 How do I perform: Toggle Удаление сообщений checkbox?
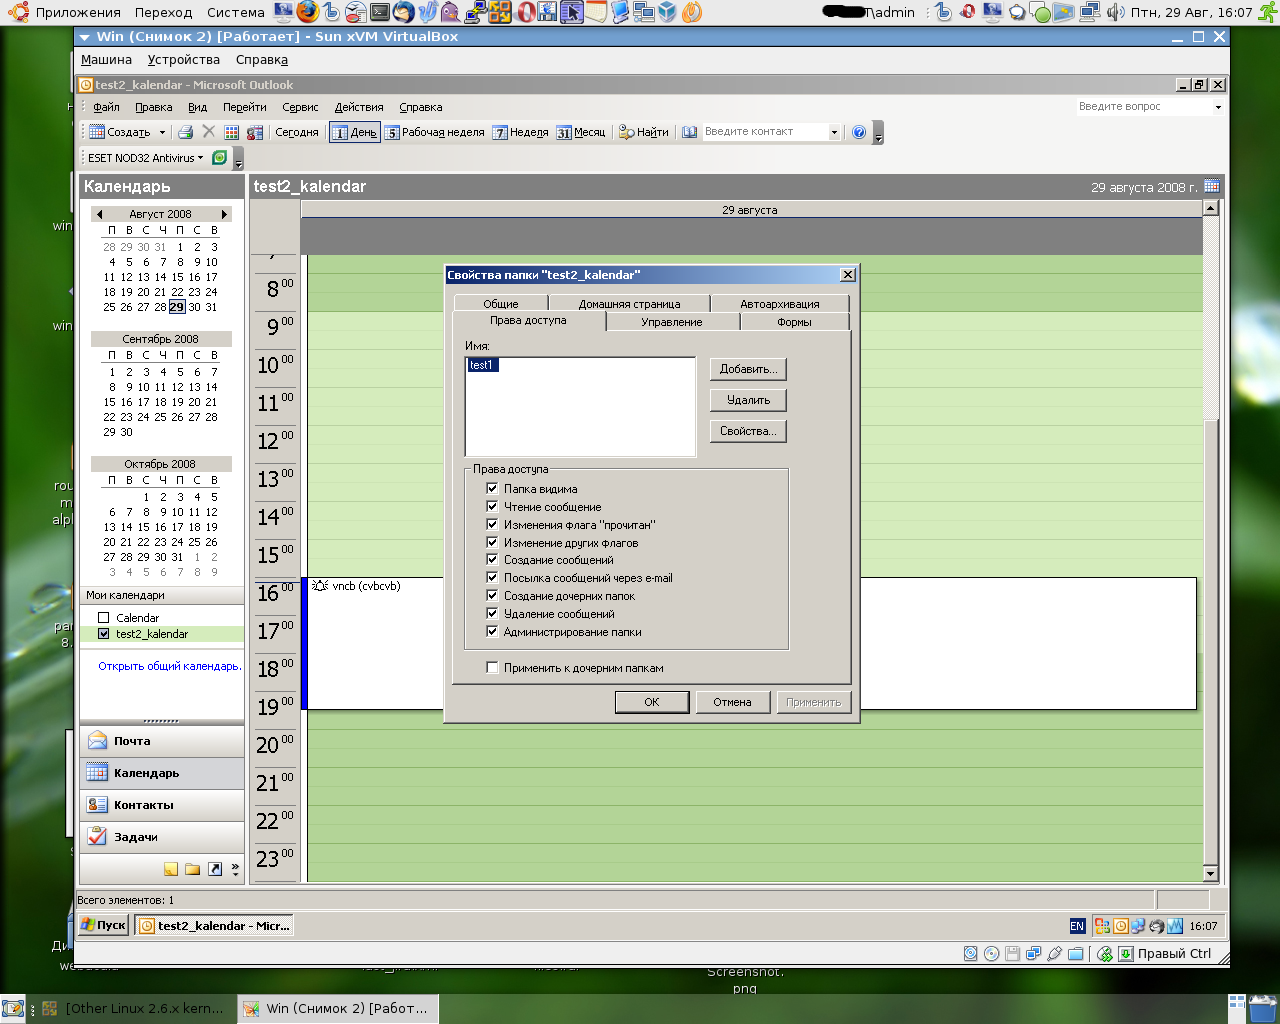pos(492,613)
